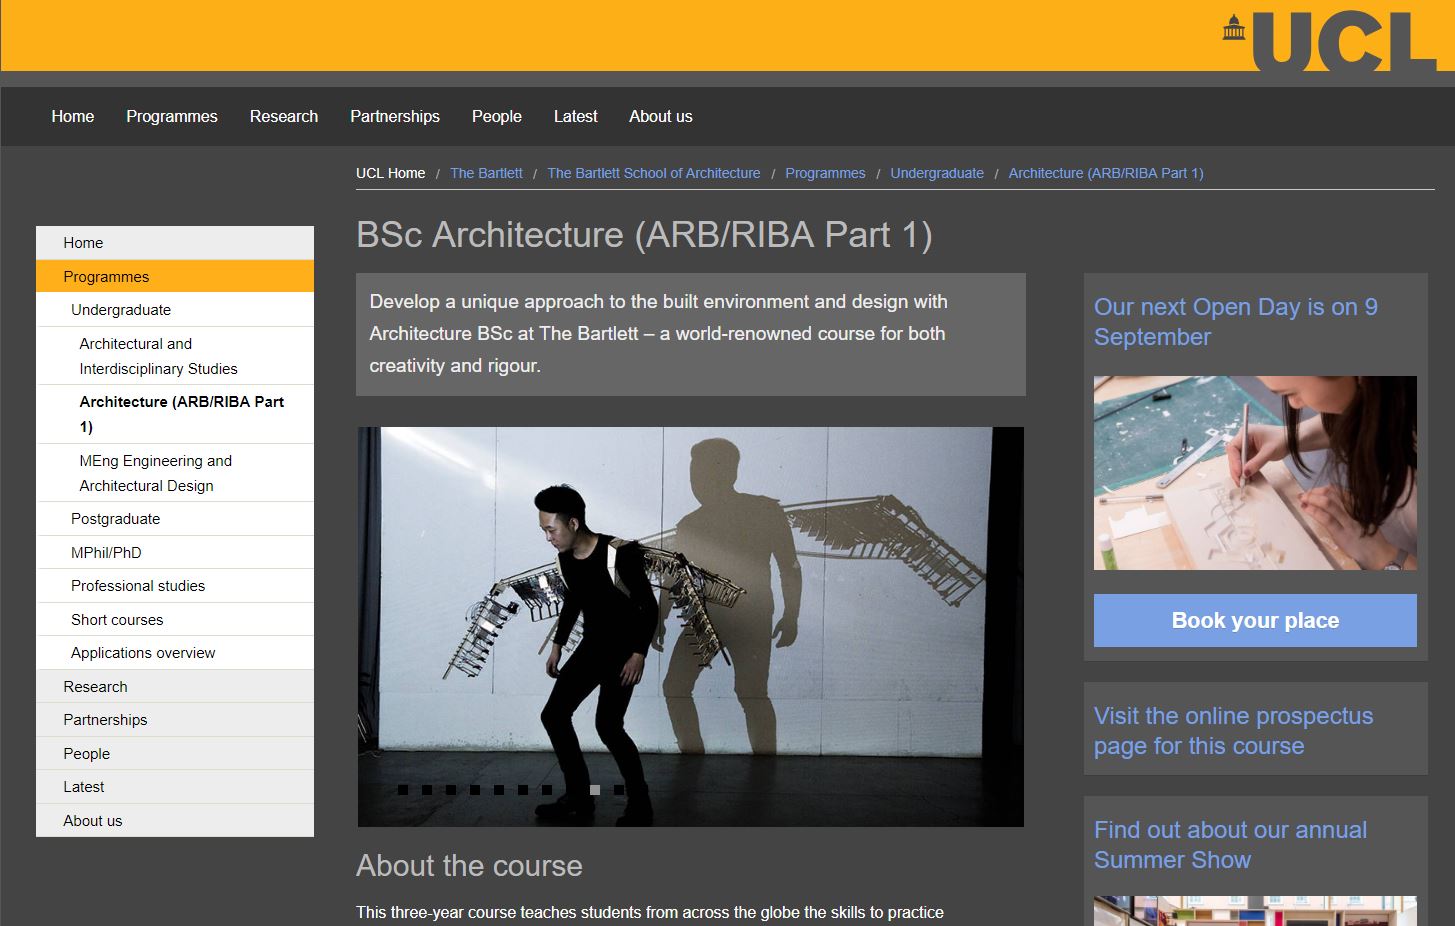Select the first carousel indicator square
Screen dimensions: 1455x926
(x=403, y=790)
